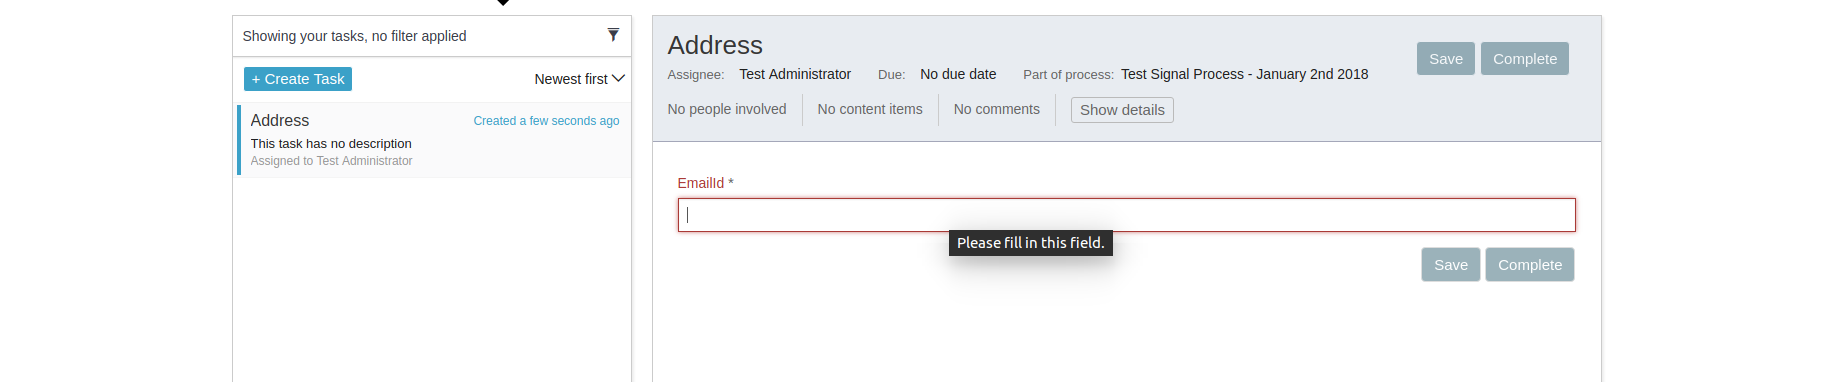Select the Address task in the list
Image resolution: width=1836 pixels, height=382 pixels.
click(434, 140)
